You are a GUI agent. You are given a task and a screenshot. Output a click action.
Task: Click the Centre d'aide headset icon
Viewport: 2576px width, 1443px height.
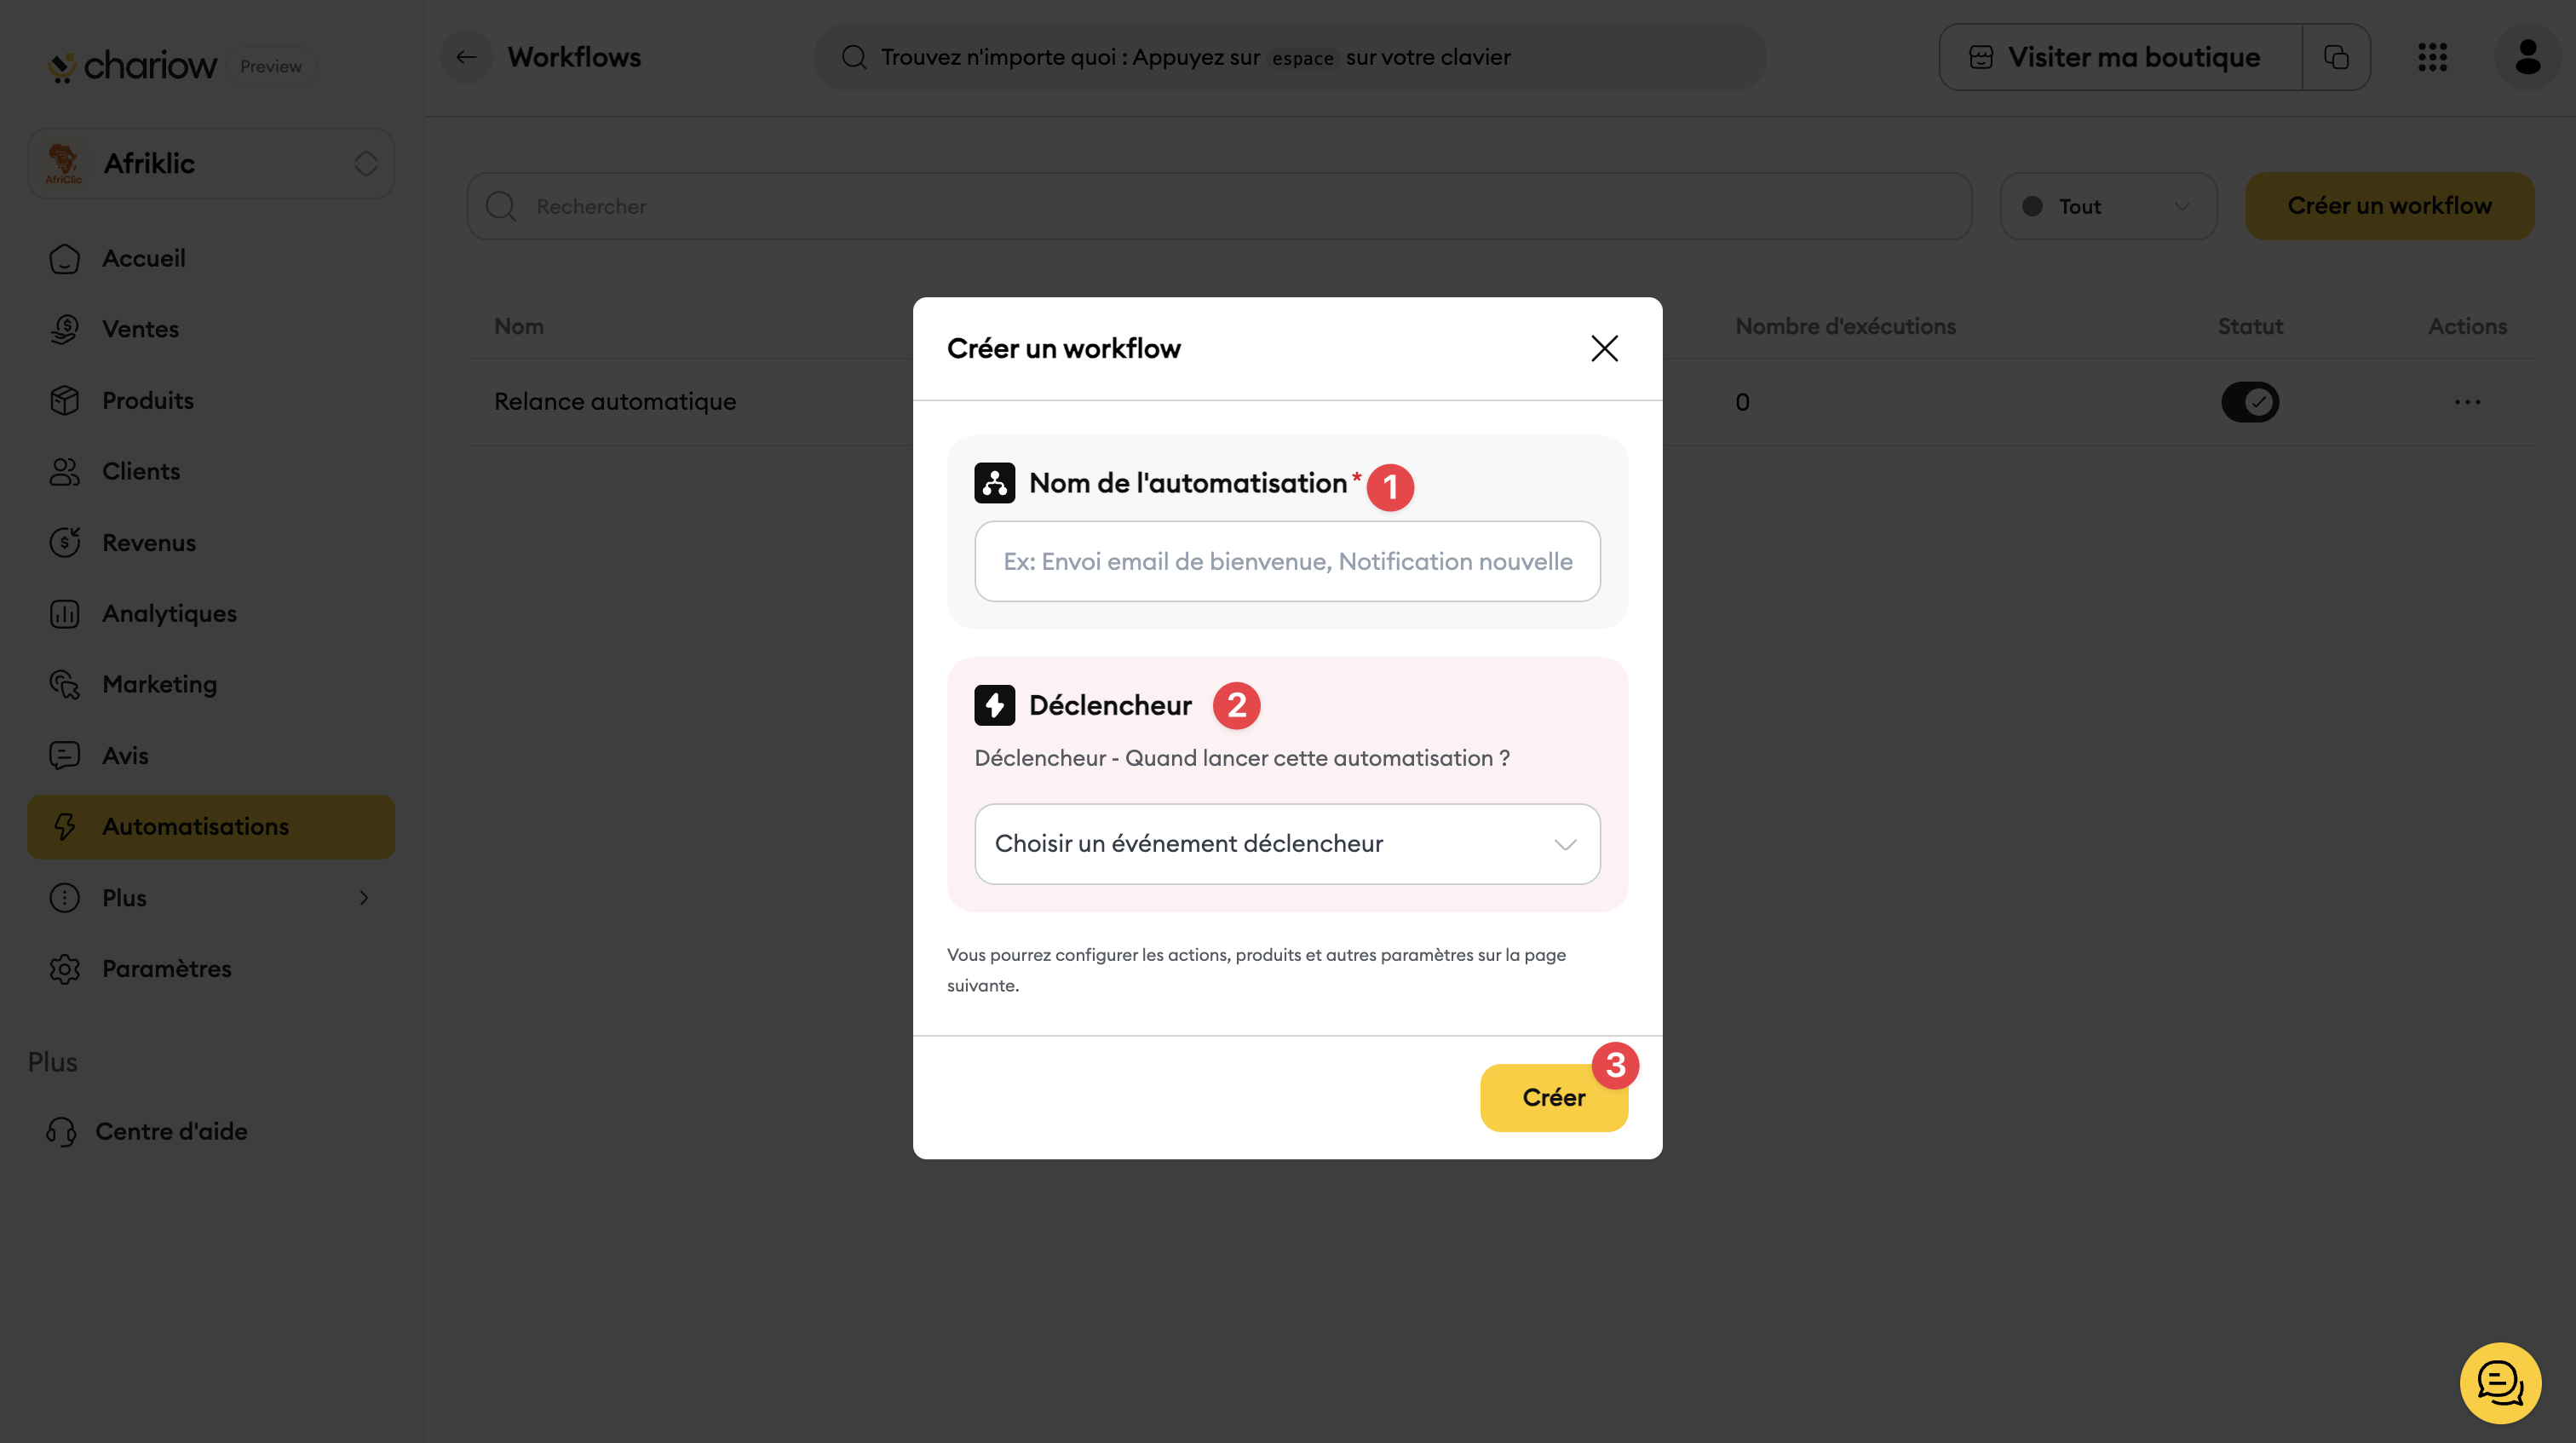click(61, 1131)
